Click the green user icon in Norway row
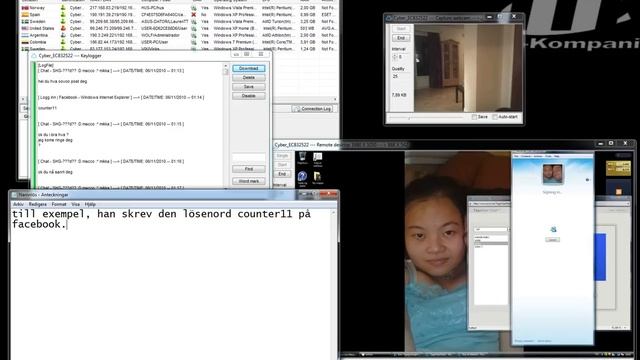This screenshot has height=360, width=640. [63, 8]
